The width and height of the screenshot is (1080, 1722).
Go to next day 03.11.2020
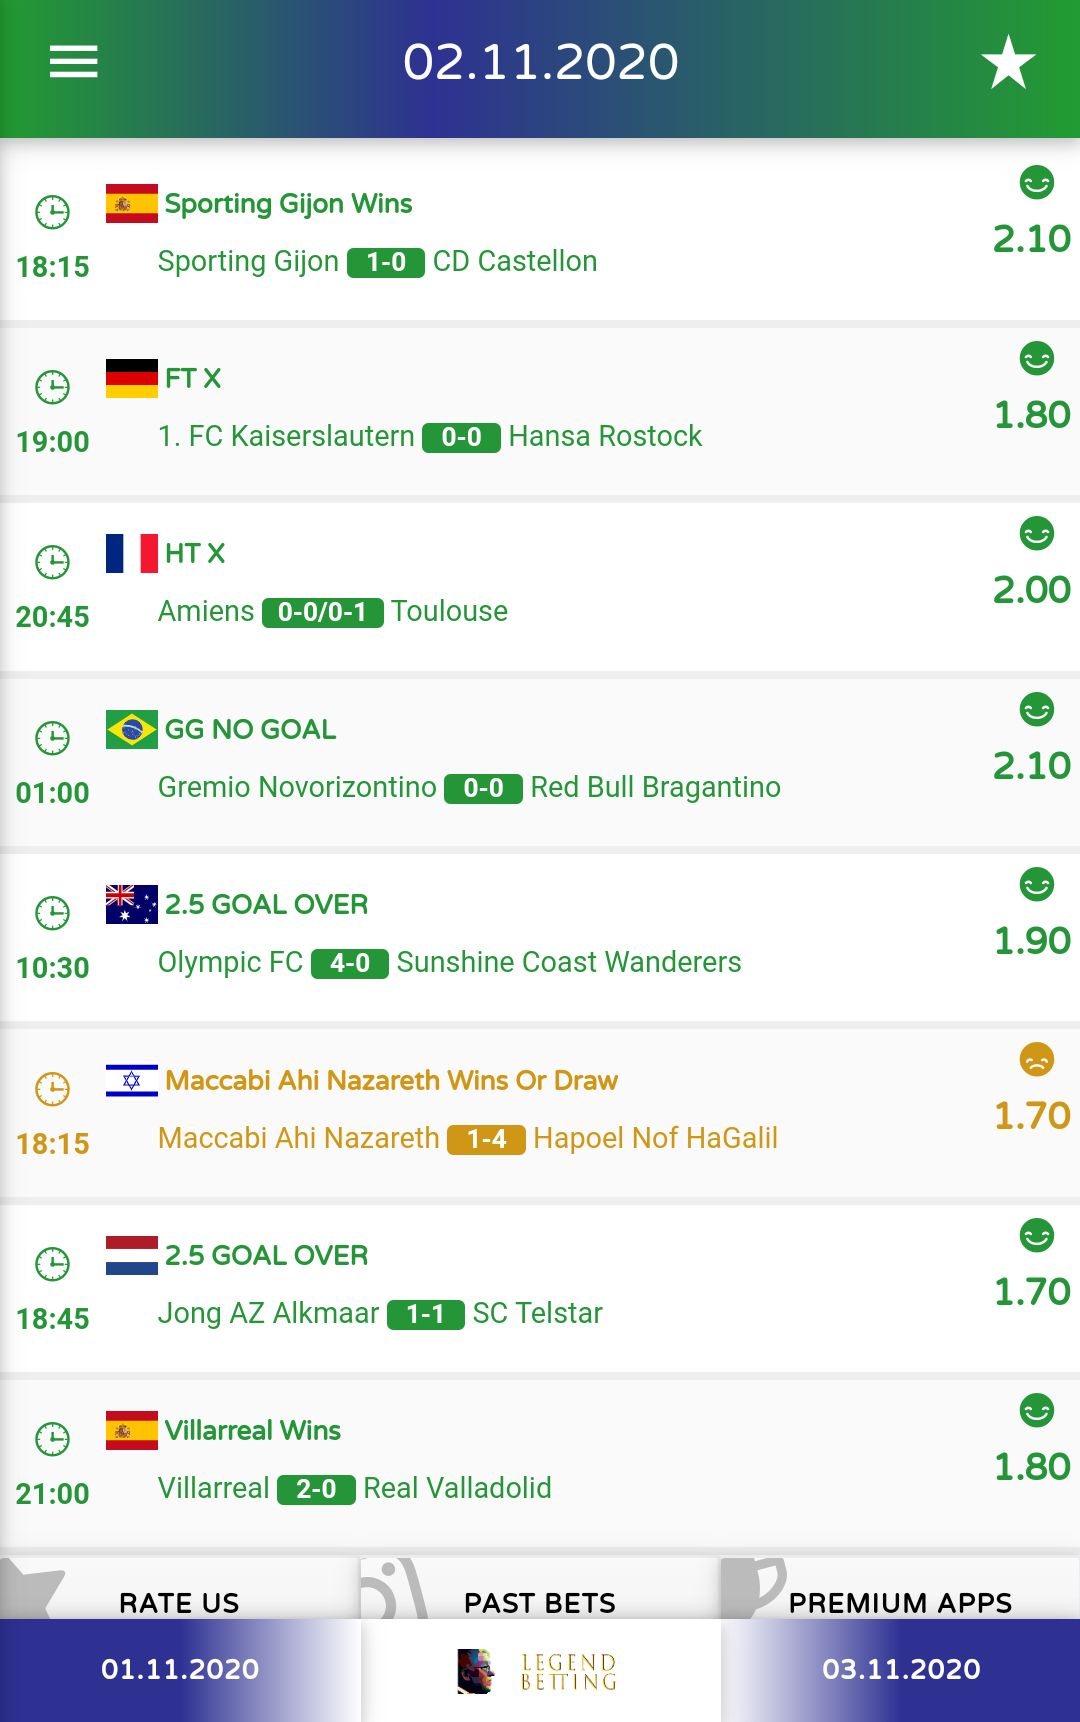point(901,1670)
